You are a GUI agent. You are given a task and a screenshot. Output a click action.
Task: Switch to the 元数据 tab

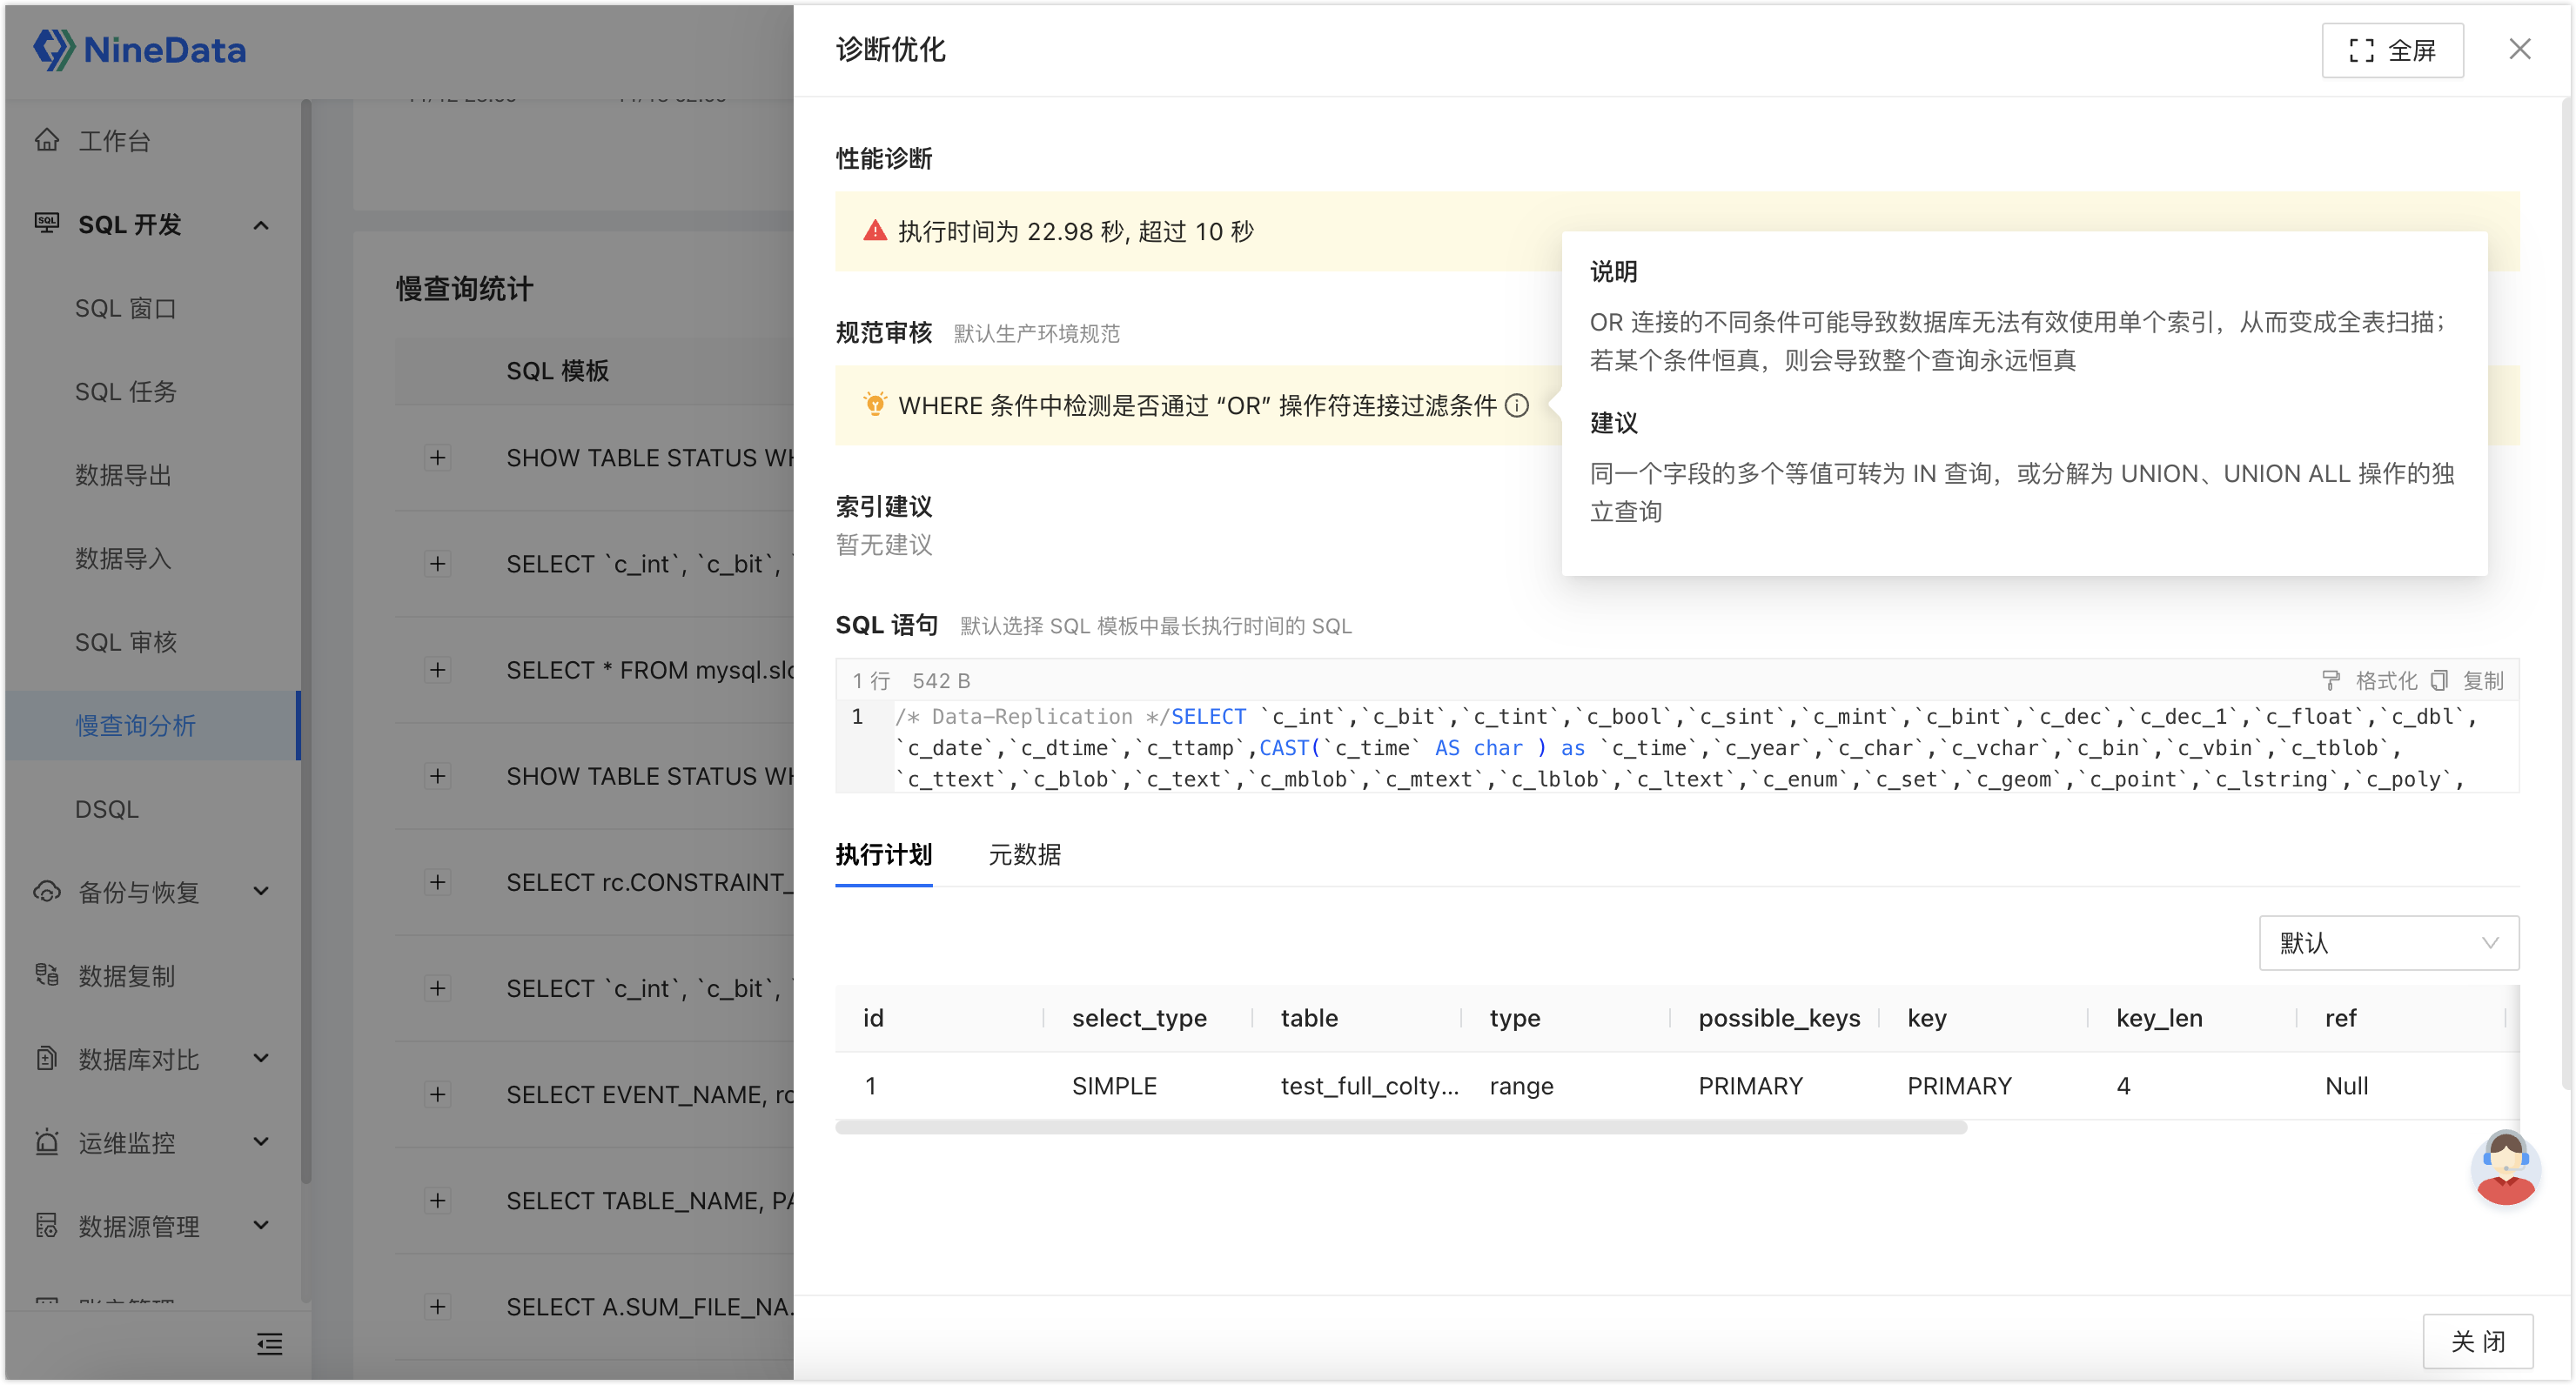pyautogui.click(x=1024, y=855)
